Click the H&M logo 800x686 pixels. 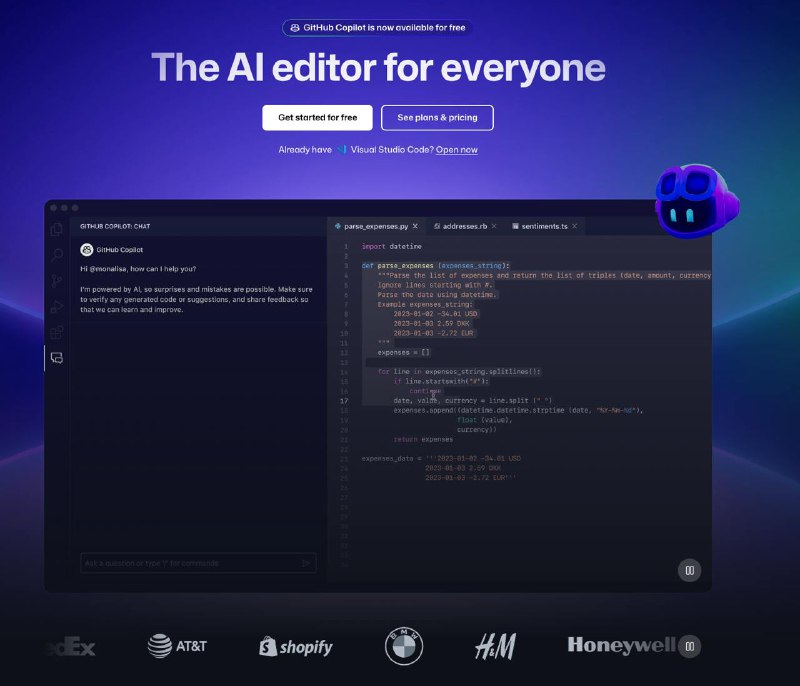coord(495,646)
